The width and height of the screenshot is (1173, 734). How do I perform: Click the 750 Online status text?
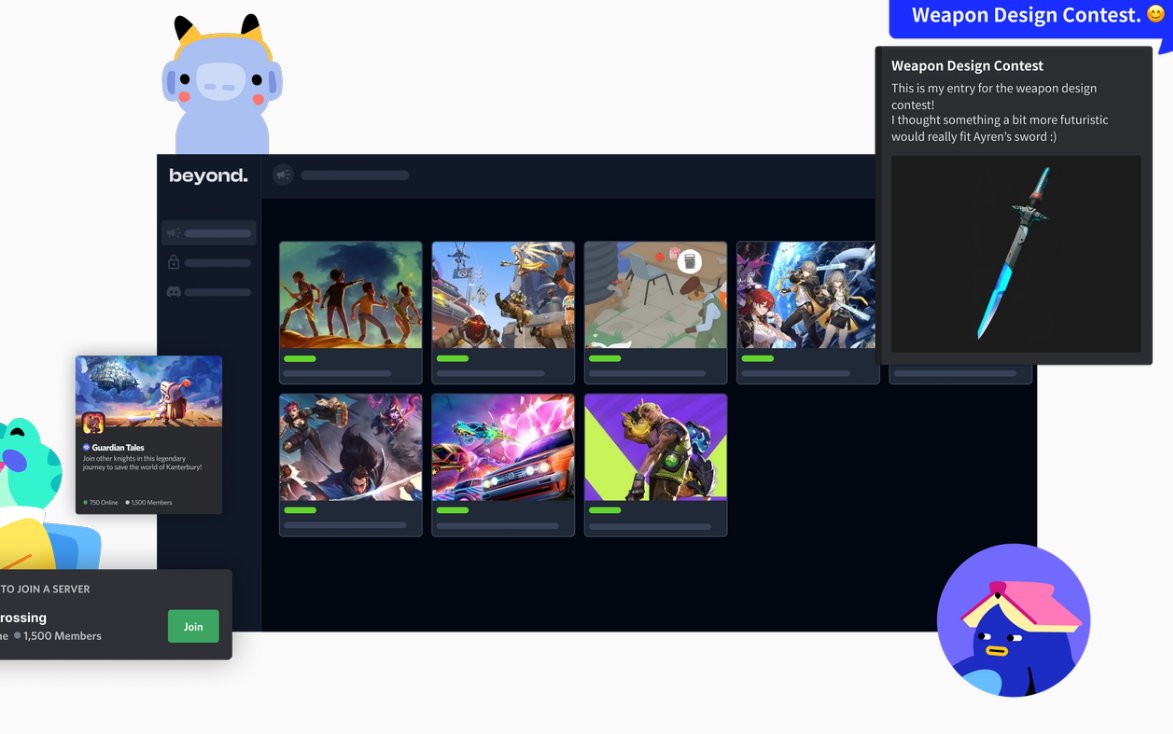pos(103,503)
